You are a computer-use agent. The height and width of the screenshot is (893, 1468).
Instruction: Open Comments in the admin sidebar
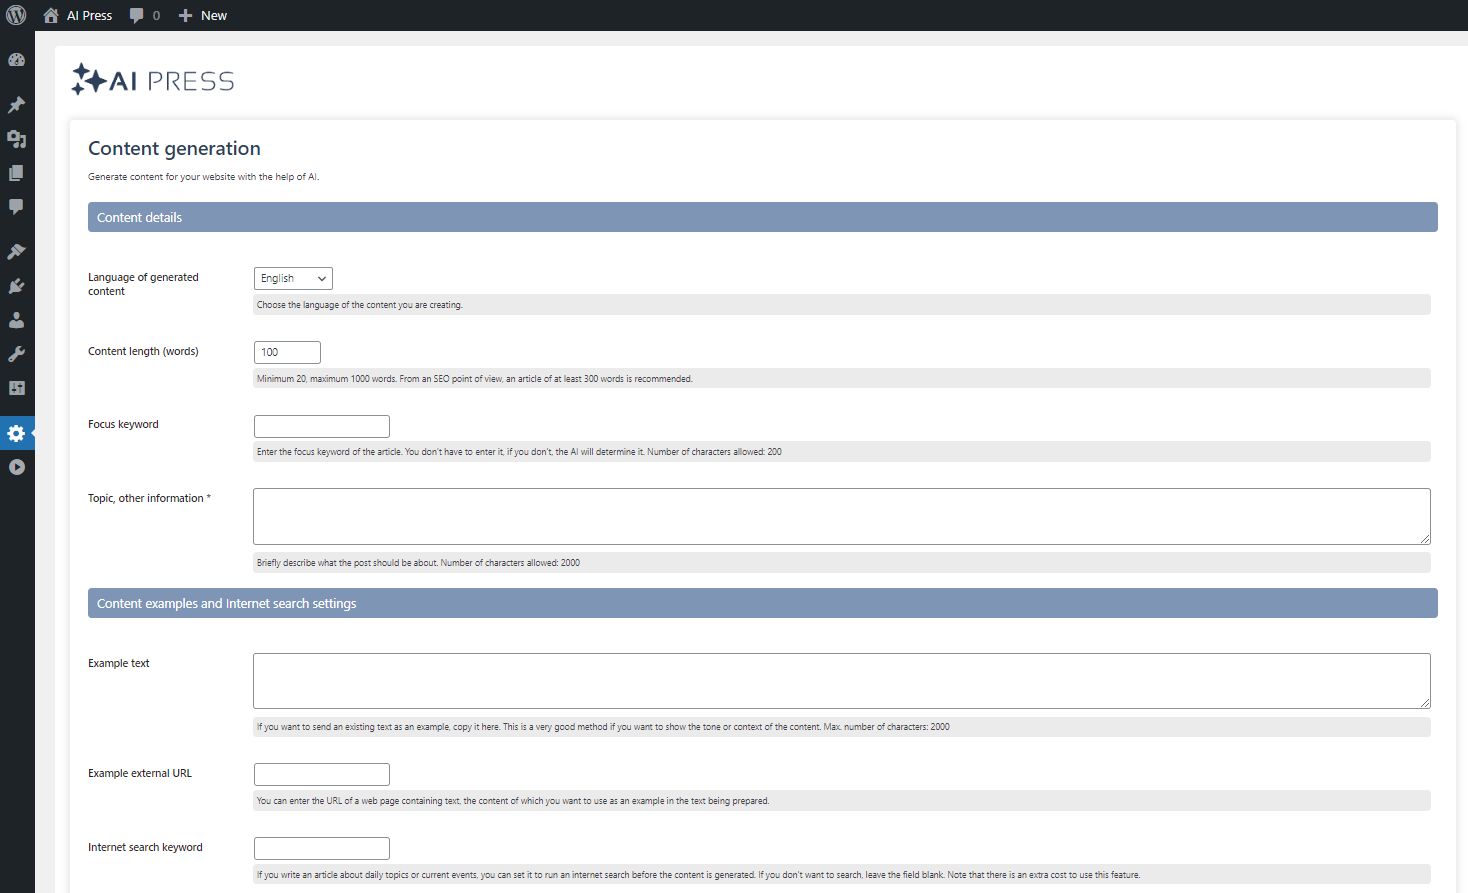pyautogui.click(x=16, y=207)
